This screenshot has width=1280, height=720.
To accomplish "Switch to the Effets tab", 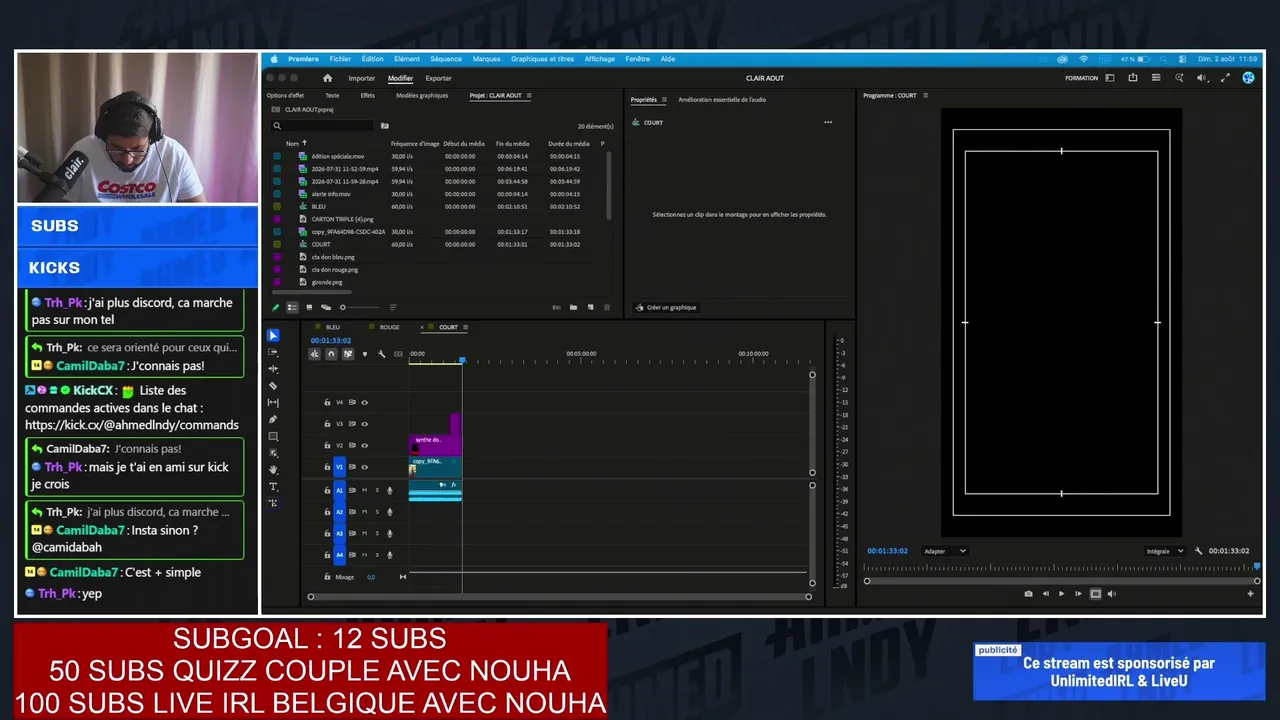I will (x=368, y=96).
